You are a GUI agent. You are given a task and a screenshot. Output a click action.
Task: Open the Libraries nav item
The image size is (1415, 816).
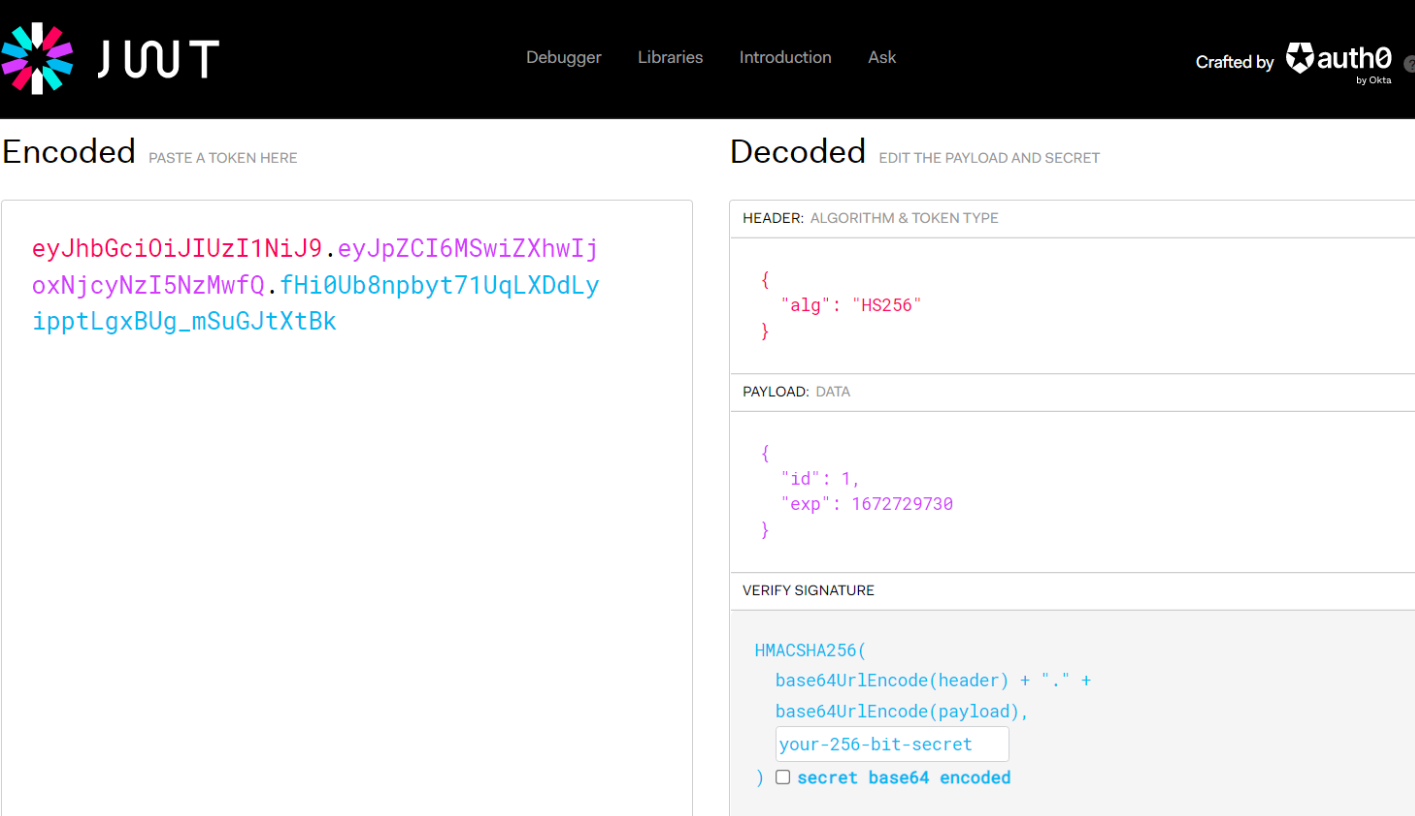[x=670, y=58]
